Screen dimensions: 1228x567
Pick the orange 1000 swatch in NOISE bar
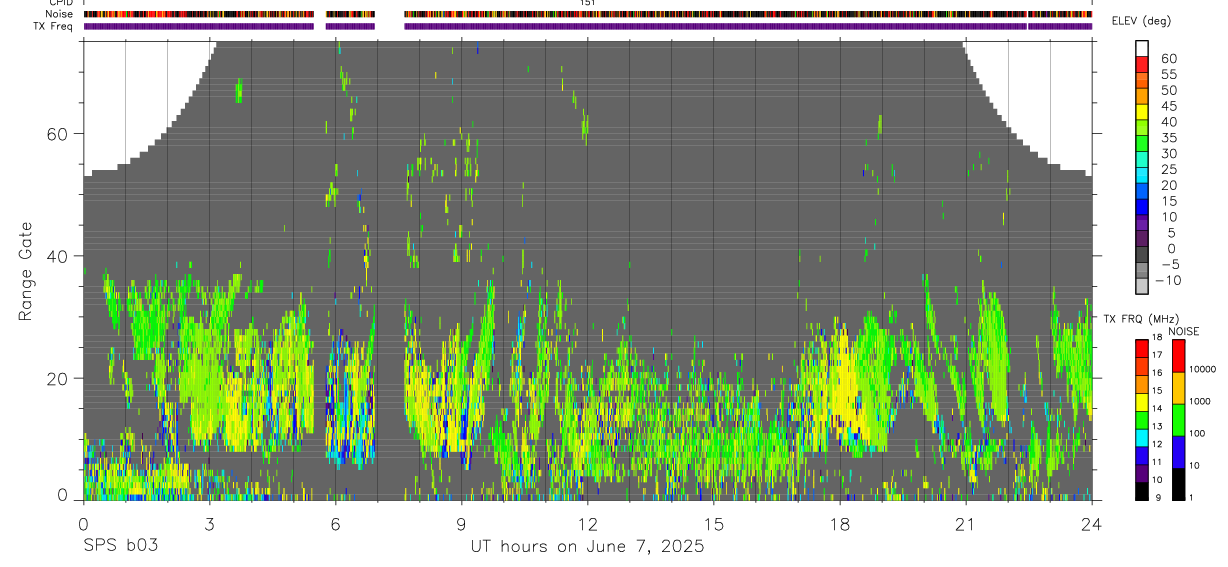click(x=1179, y=388)
